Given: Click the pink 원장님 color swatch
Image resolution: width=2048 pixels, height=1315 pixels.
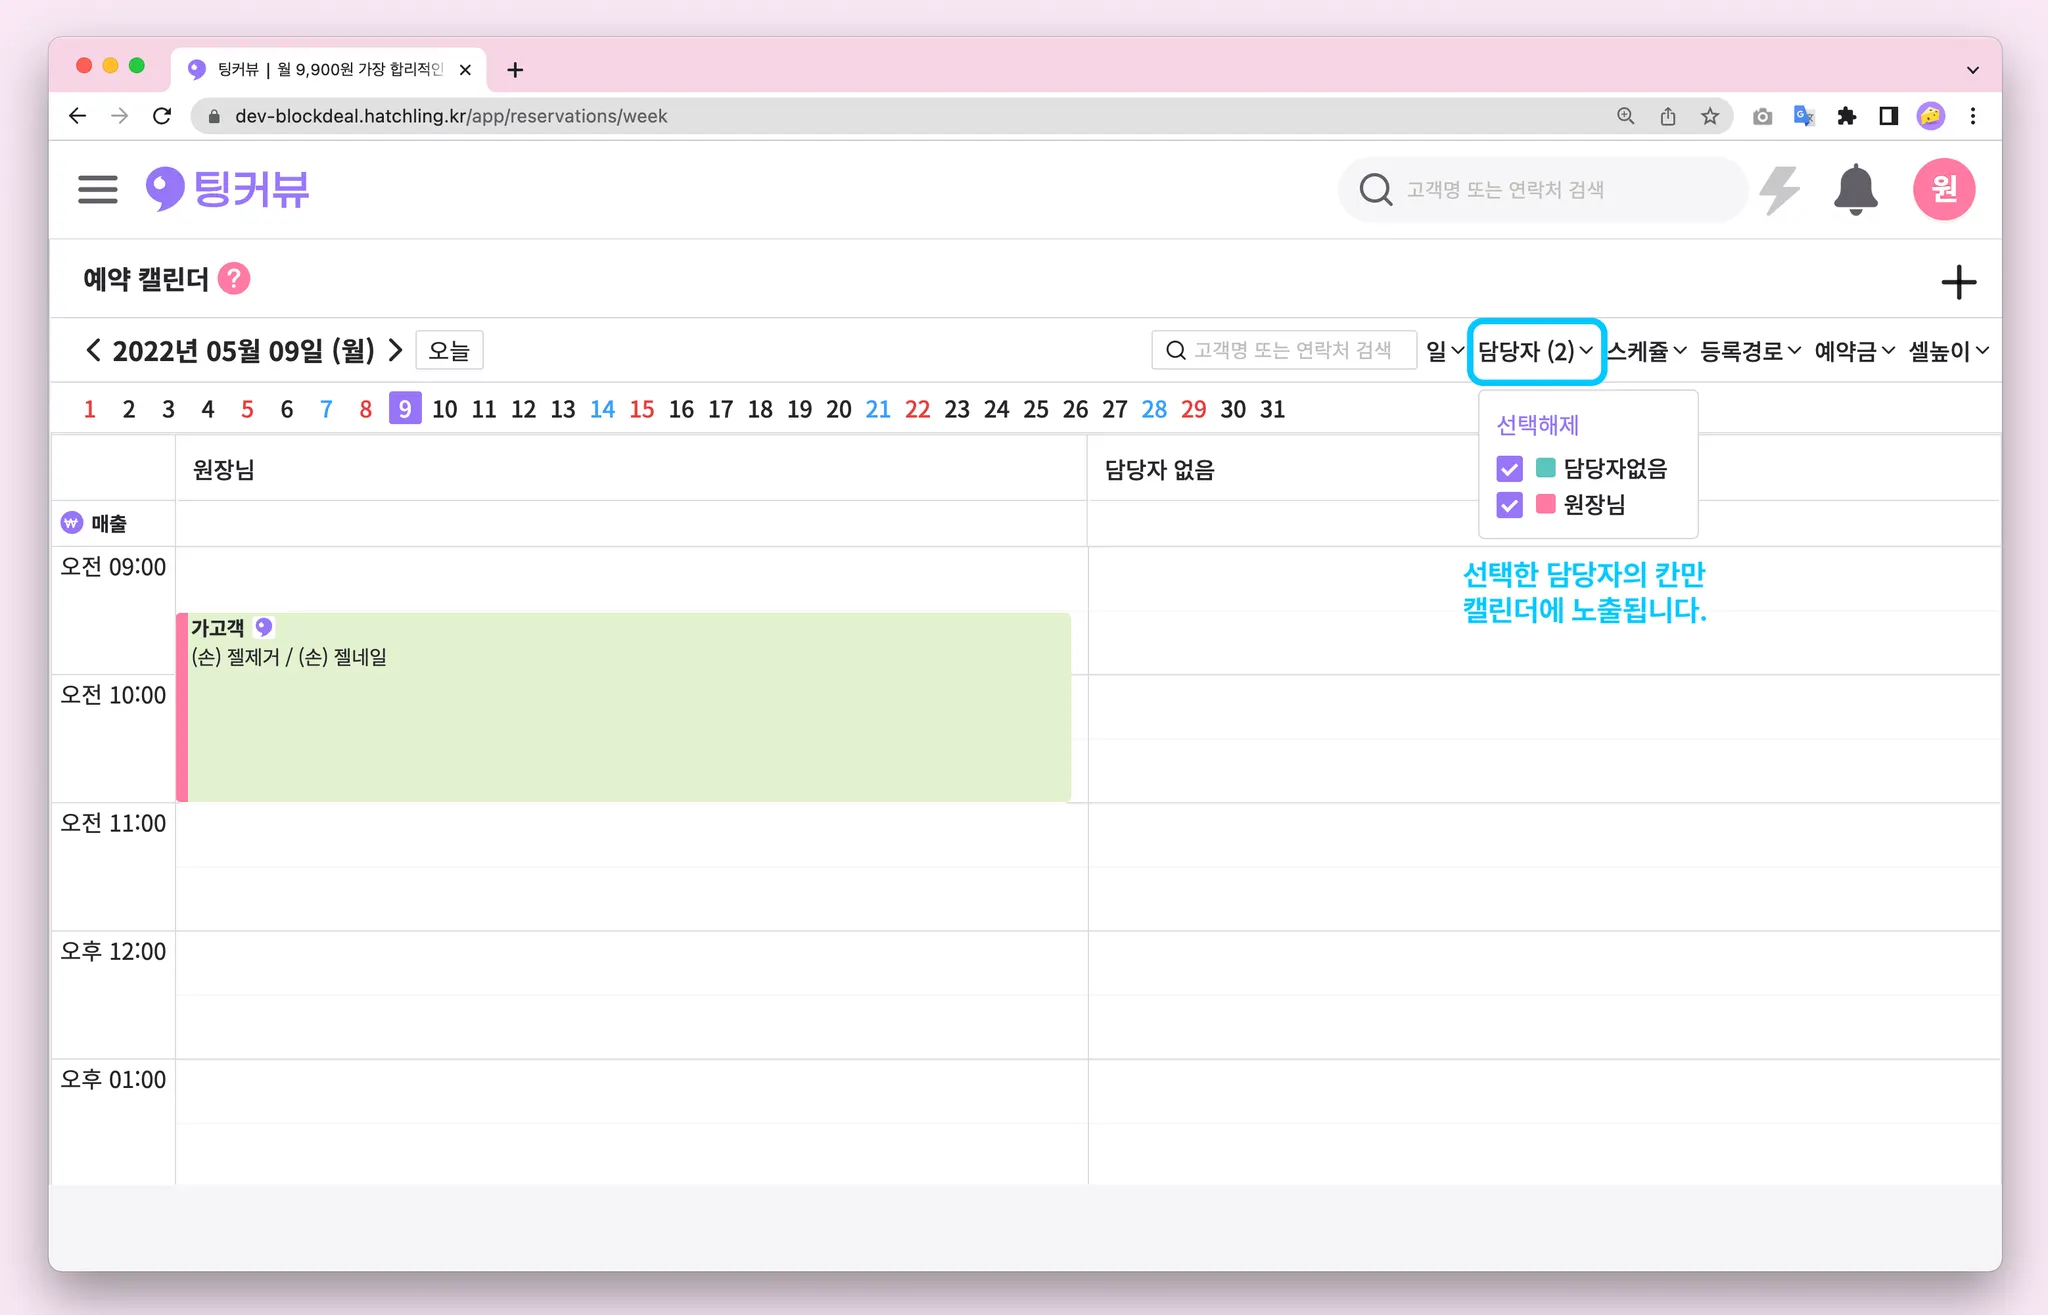Looking at the screenshot, I should 1545,504.
